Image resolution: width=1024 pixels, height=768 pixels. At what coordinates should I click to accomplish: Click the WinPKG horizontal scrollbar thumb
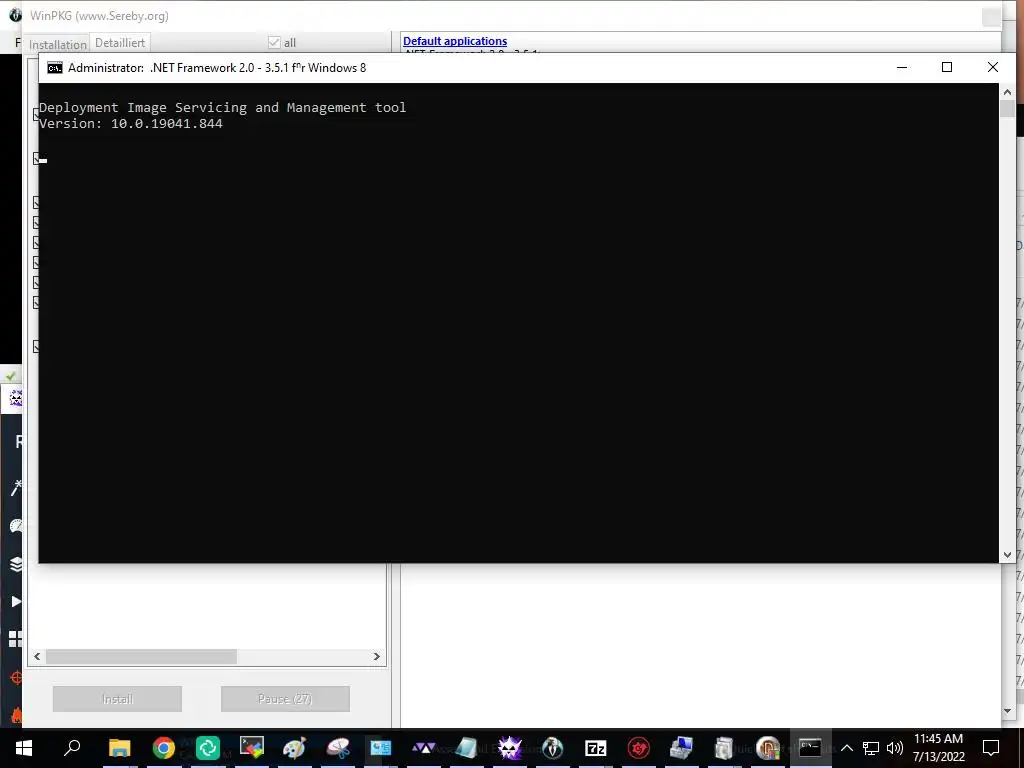pos(141,656)
